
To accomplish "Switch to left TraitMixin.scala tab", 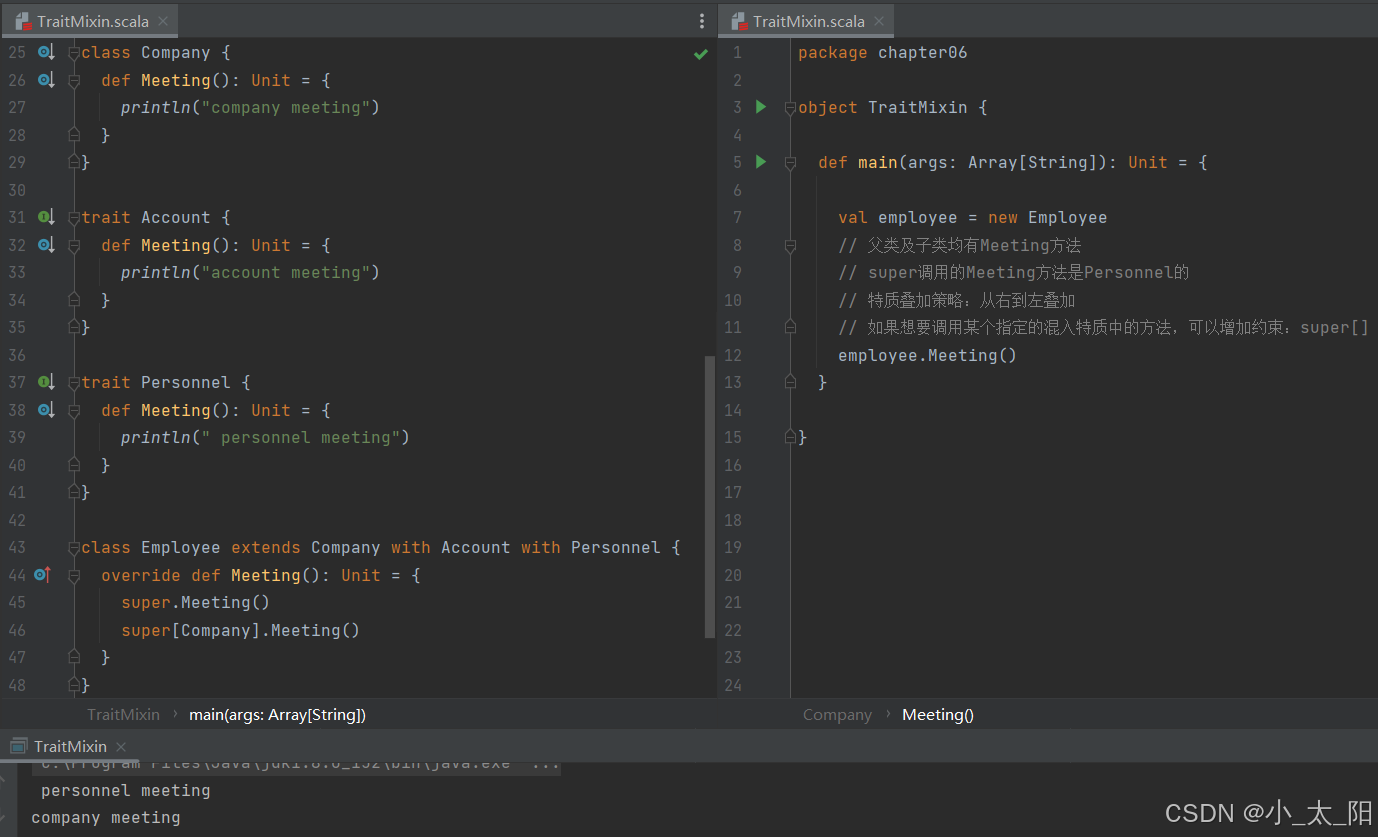I will click(91, 21).
